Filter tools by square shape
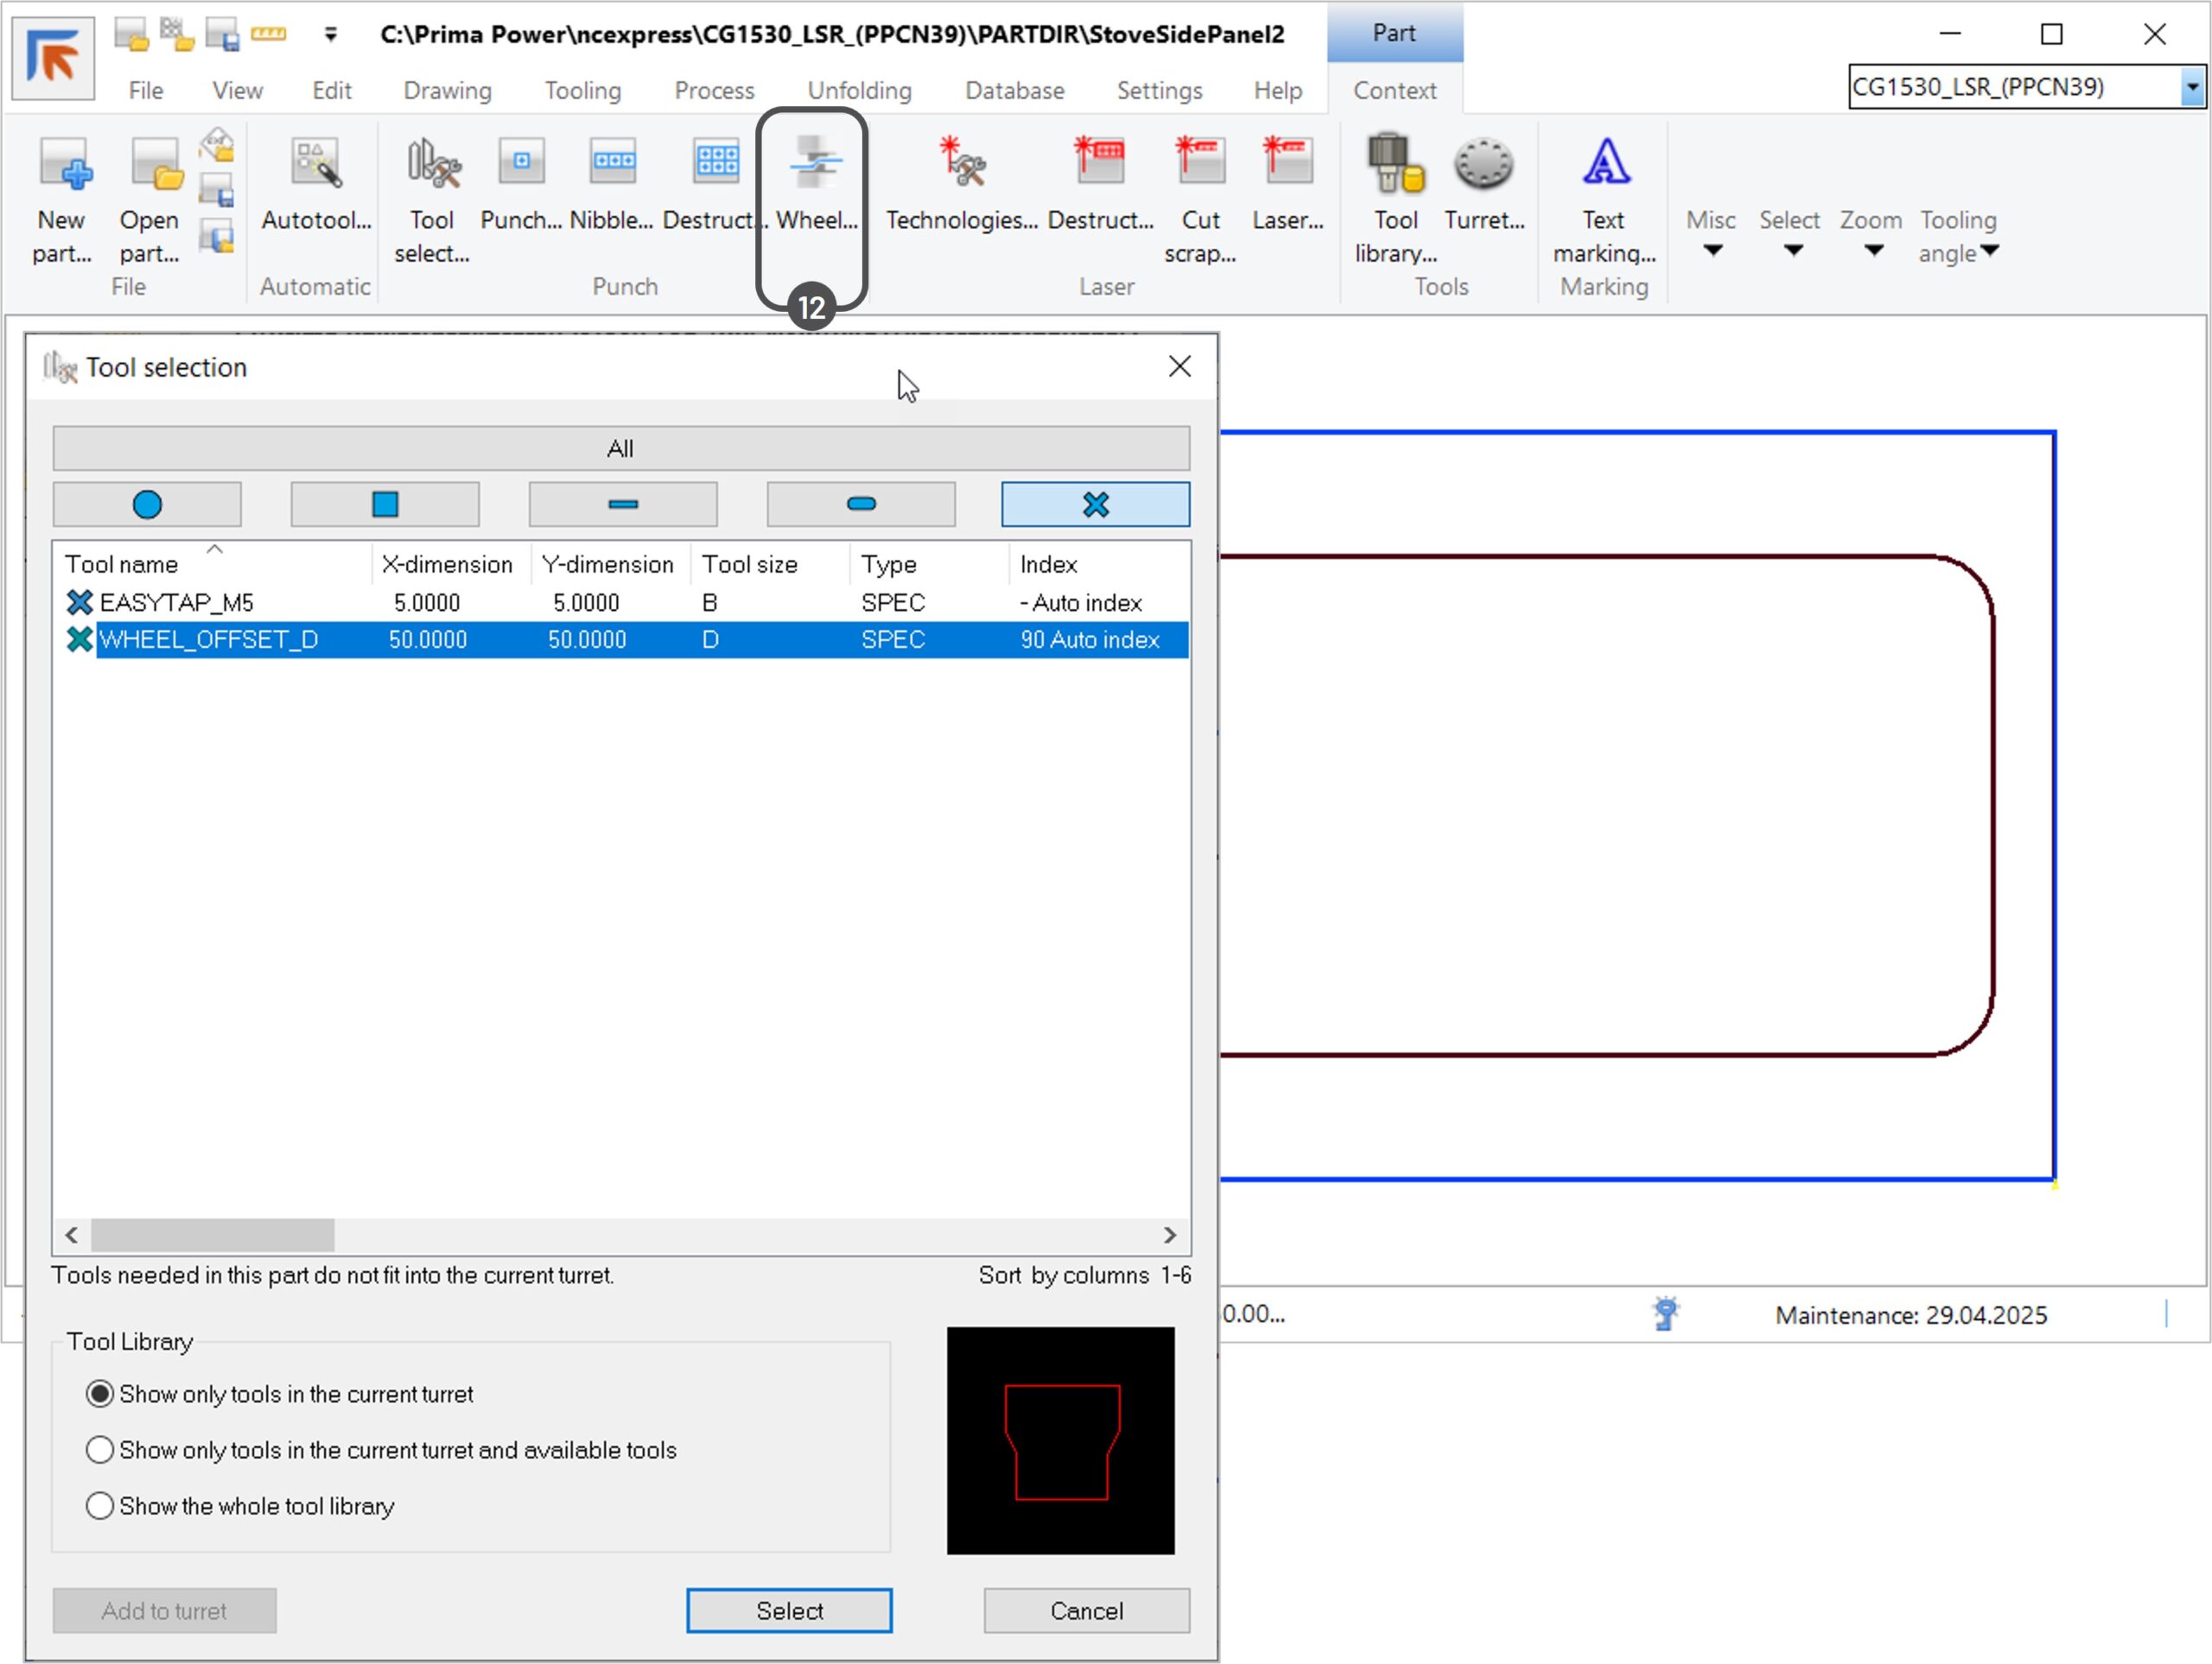 click(x=385, y=504)
